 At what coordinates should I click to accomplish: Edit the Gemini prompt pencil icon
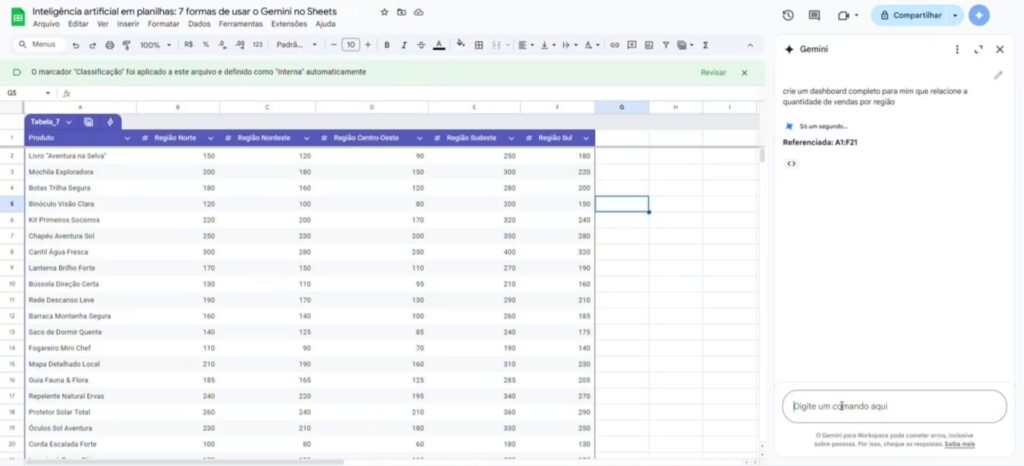(998, 75)
